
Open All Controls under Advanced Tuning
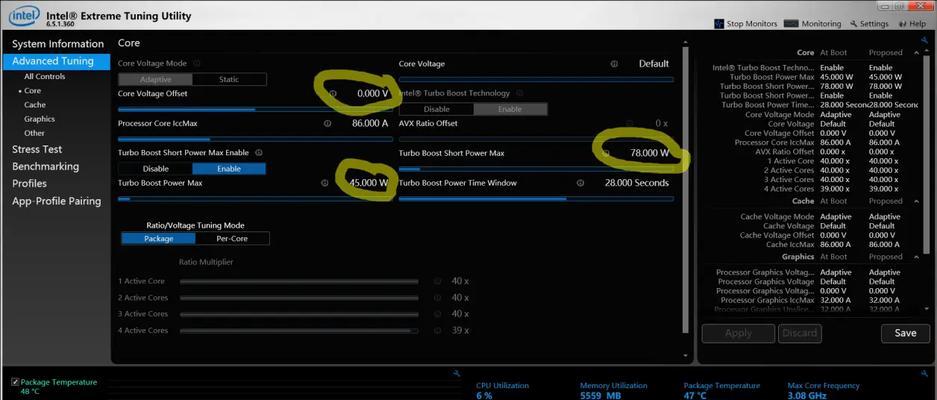click(x=45, y=77)
